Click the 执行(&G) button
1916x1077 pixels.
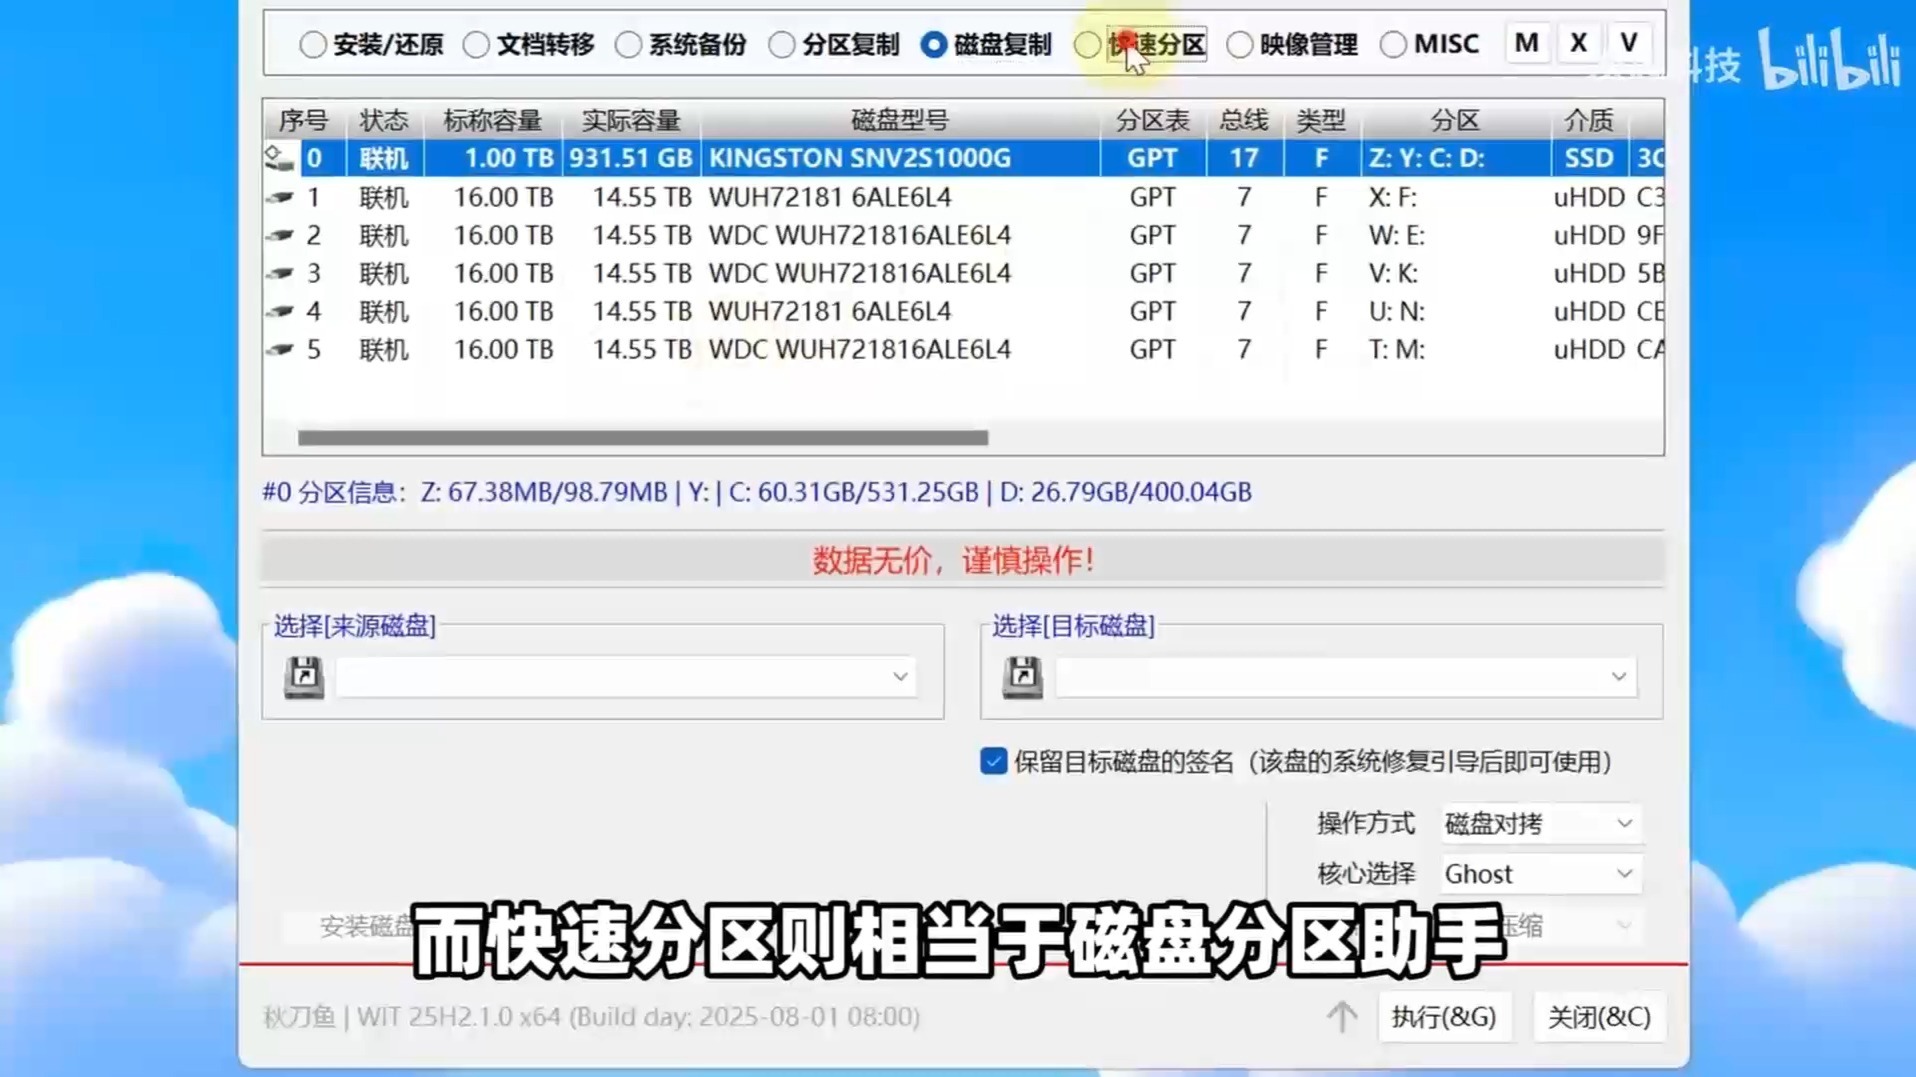point(1443,1017)
